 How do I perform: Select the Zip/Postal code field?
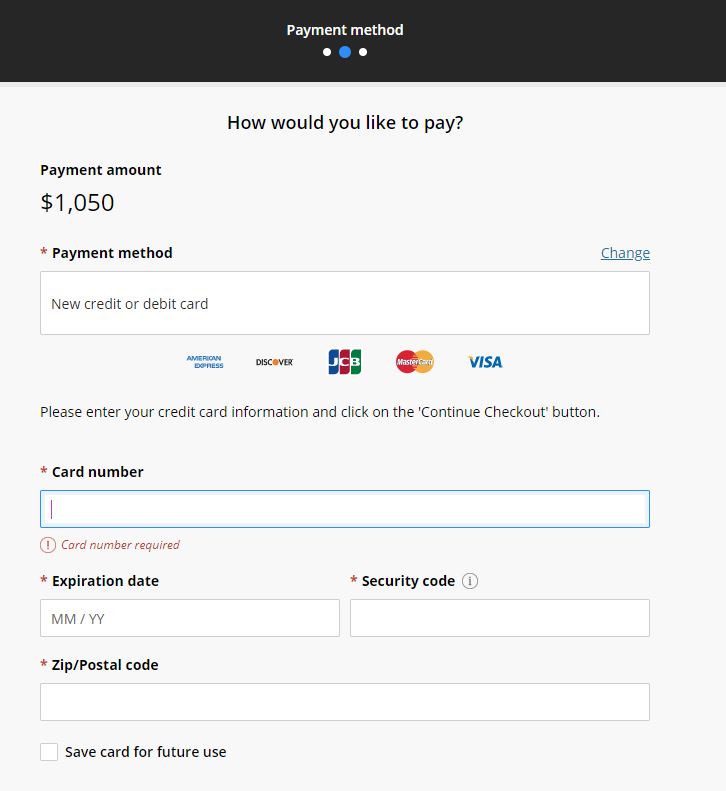point(345,702)
